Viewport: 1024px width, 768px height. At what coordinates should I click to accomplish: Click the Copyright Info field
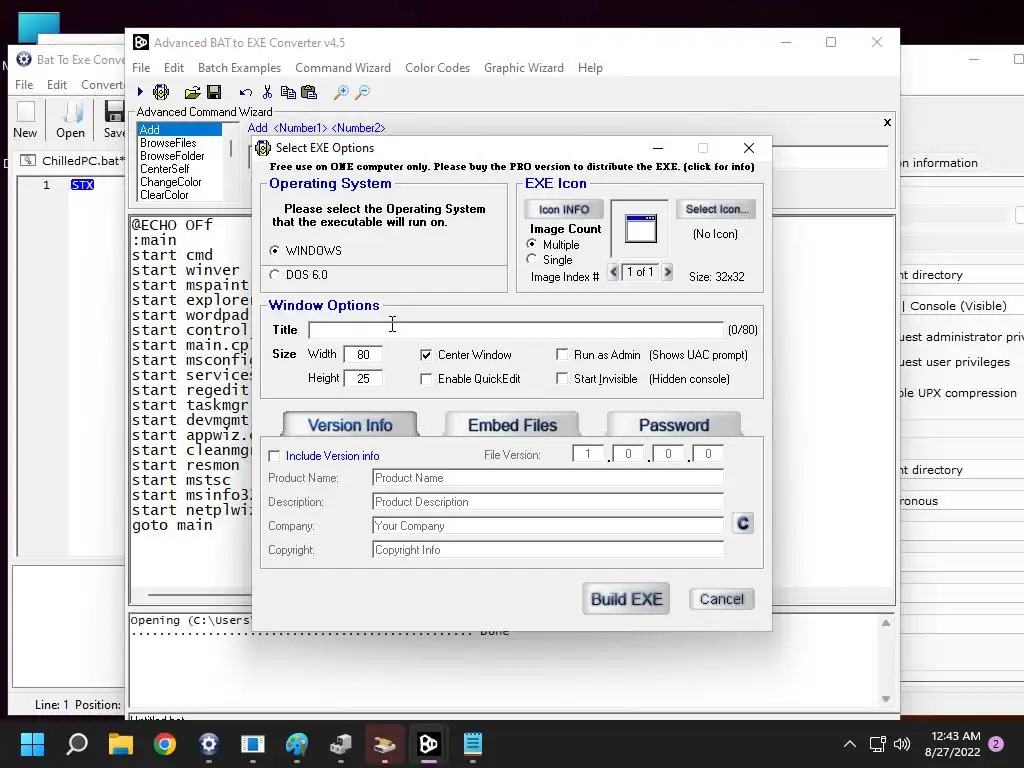point(548,550)
